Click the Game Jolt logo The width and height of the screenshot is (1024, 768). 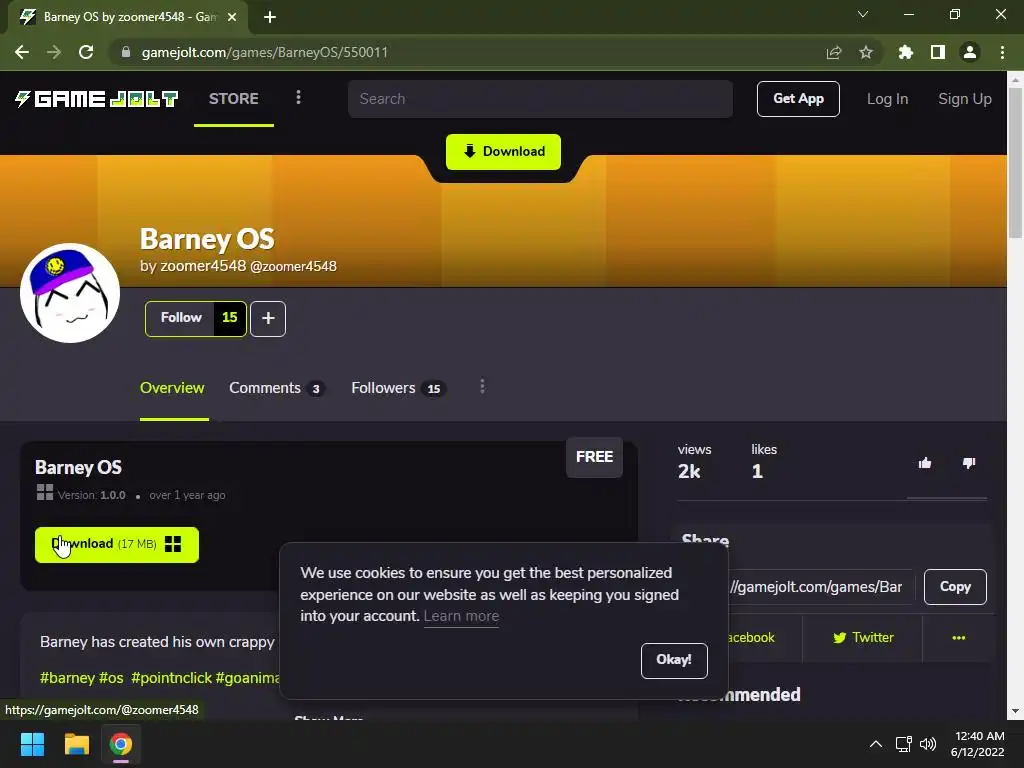97,99
